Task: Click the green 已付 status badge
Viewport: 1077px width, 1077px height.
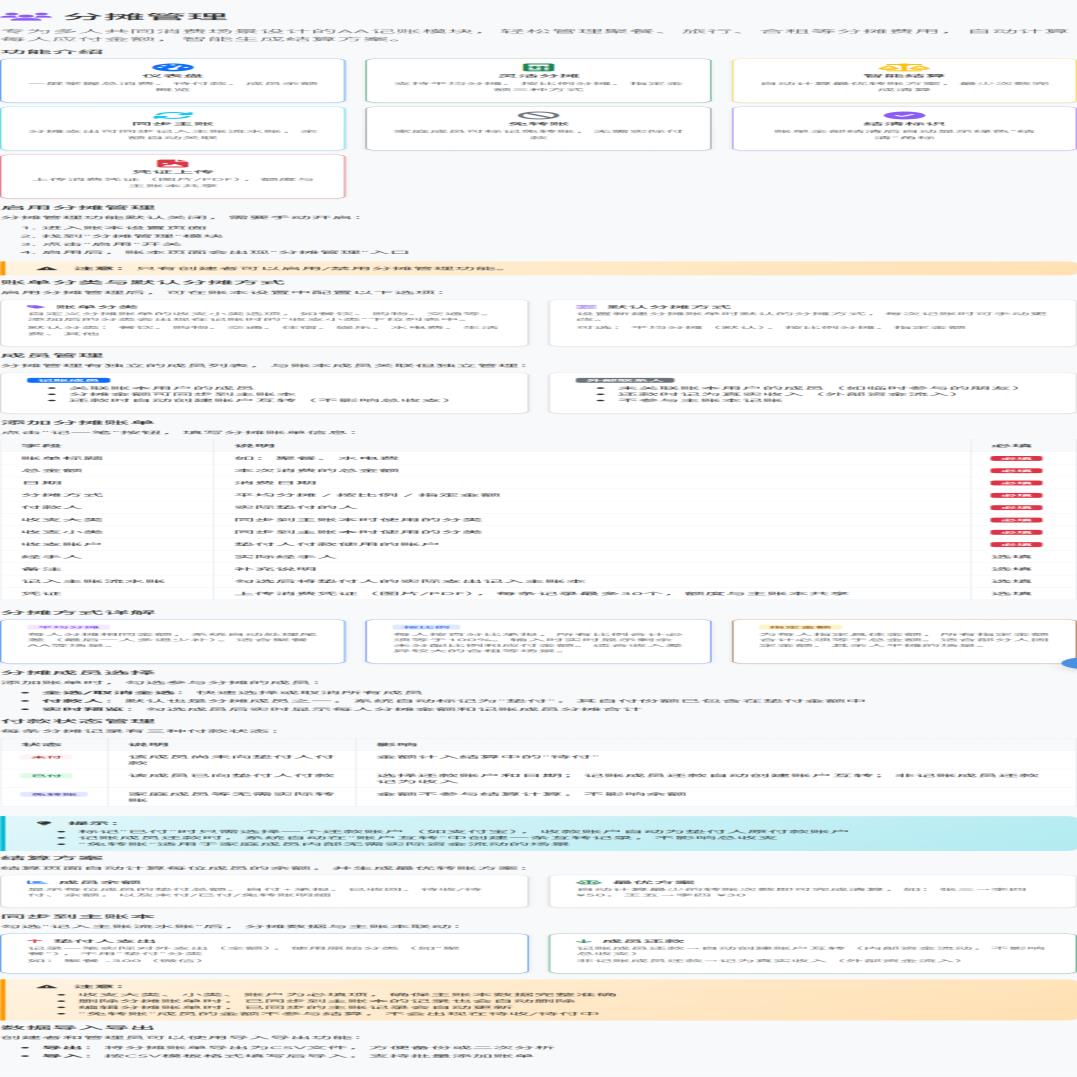Action: pos(47,775)
